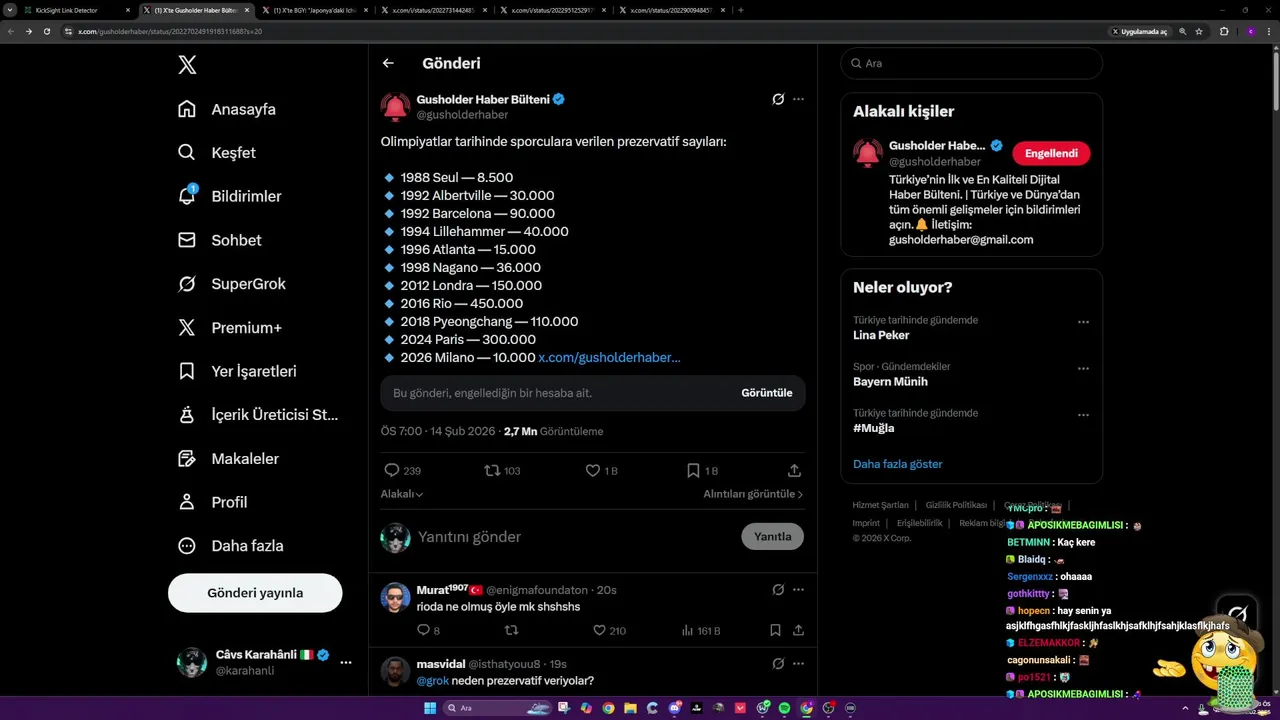Image resolution: width=1280 pixels, height=720 pixels.
Task: More options for Lina Peker trend
Action: pyautogui.click(x=1083, y=322)
